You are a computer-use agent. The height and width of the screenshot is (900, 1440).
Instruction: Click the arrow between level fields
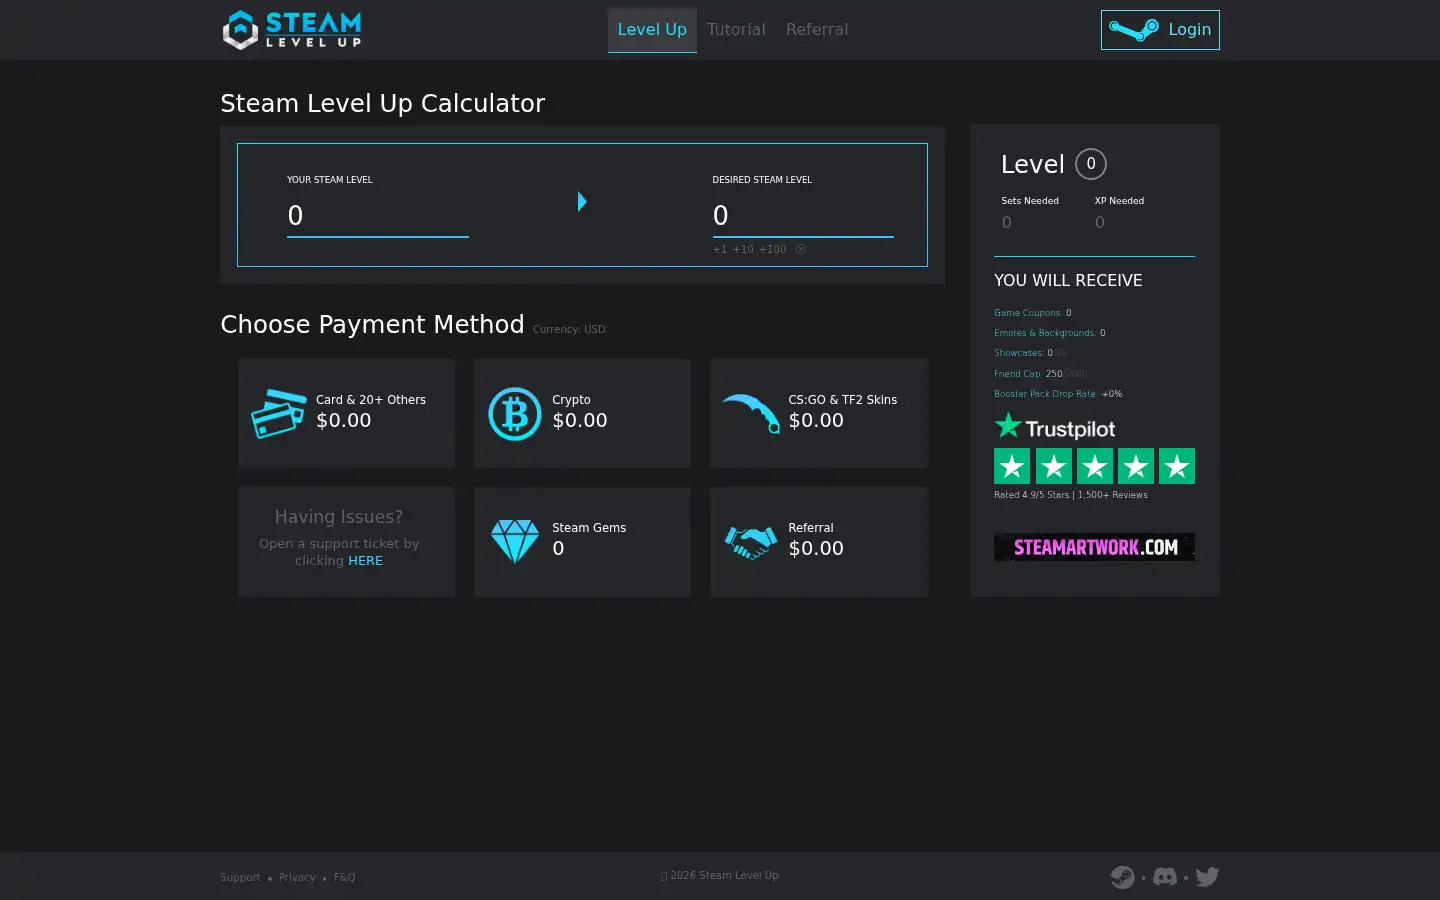click(582, 202)
